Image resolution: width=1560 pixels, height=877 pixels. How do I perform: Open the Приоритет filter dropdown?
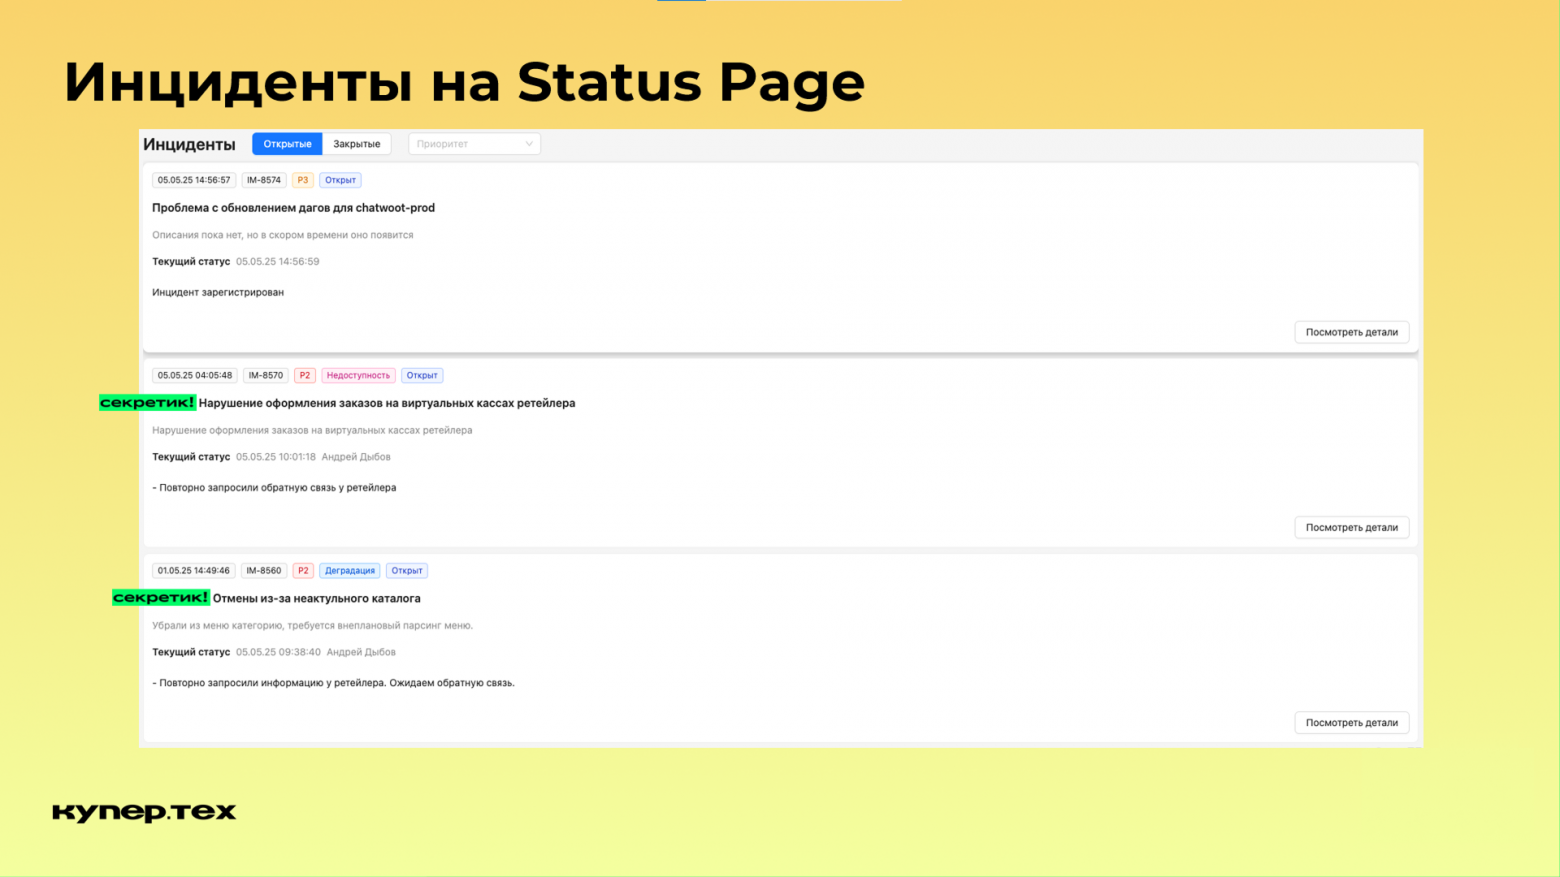pos(474,143)
